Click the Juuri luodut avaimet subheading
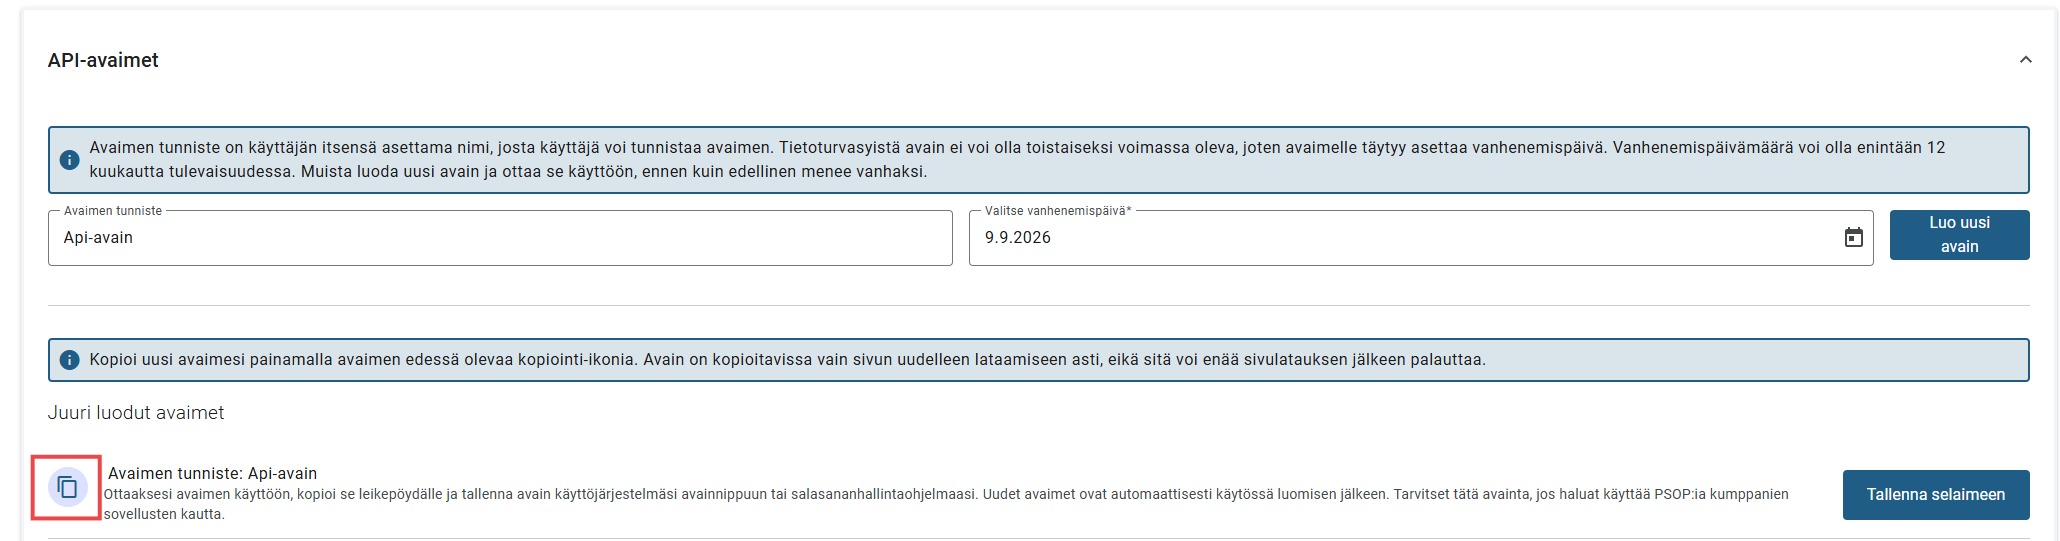 coord(136,413)
